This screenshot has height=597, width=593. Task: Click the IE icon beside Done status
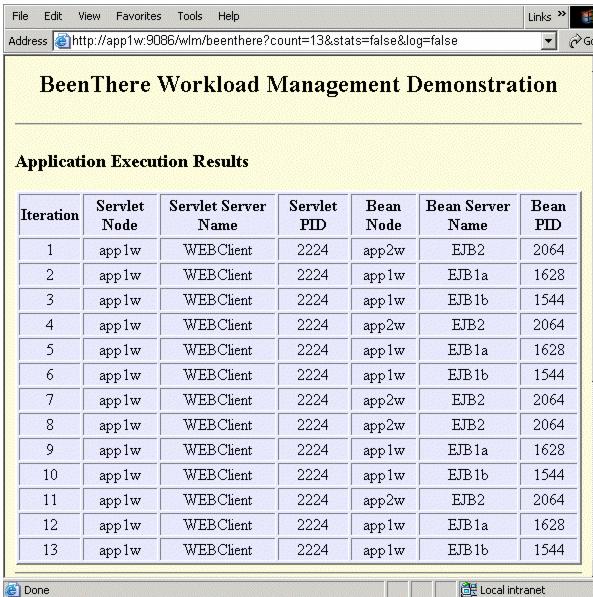12,590
